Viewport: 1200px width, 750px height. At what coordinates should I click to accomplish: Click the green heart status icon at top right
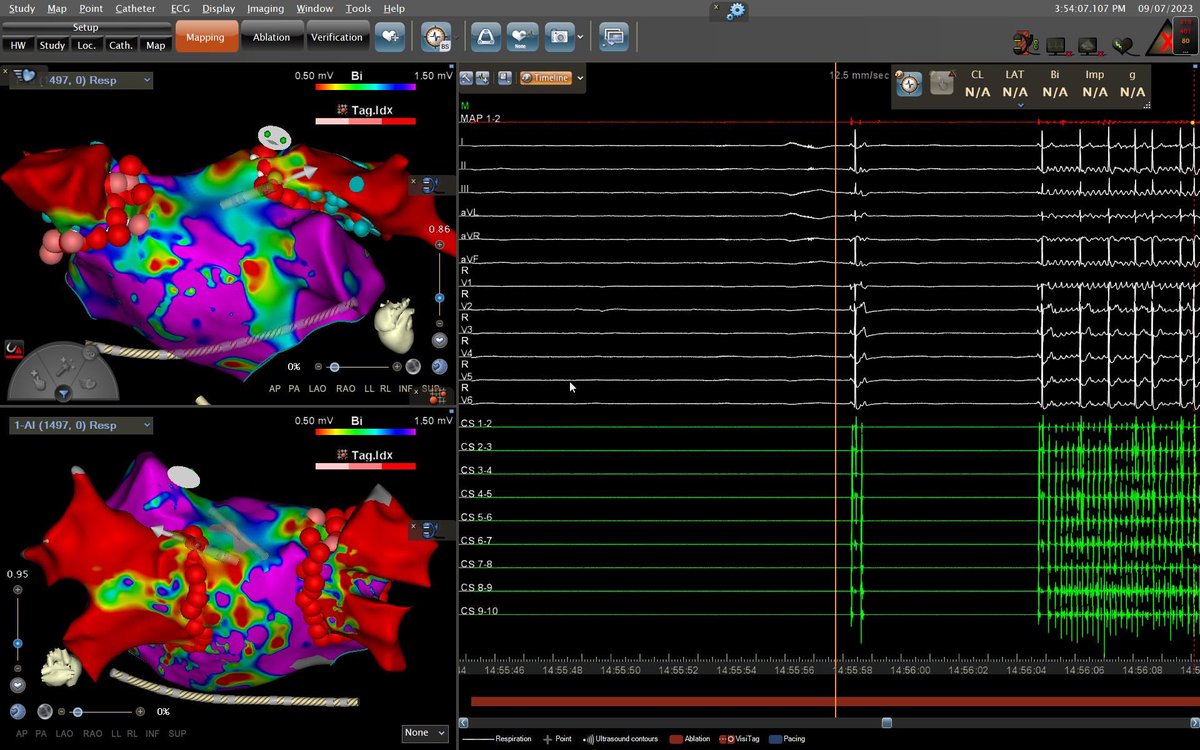pos(1125,45)
